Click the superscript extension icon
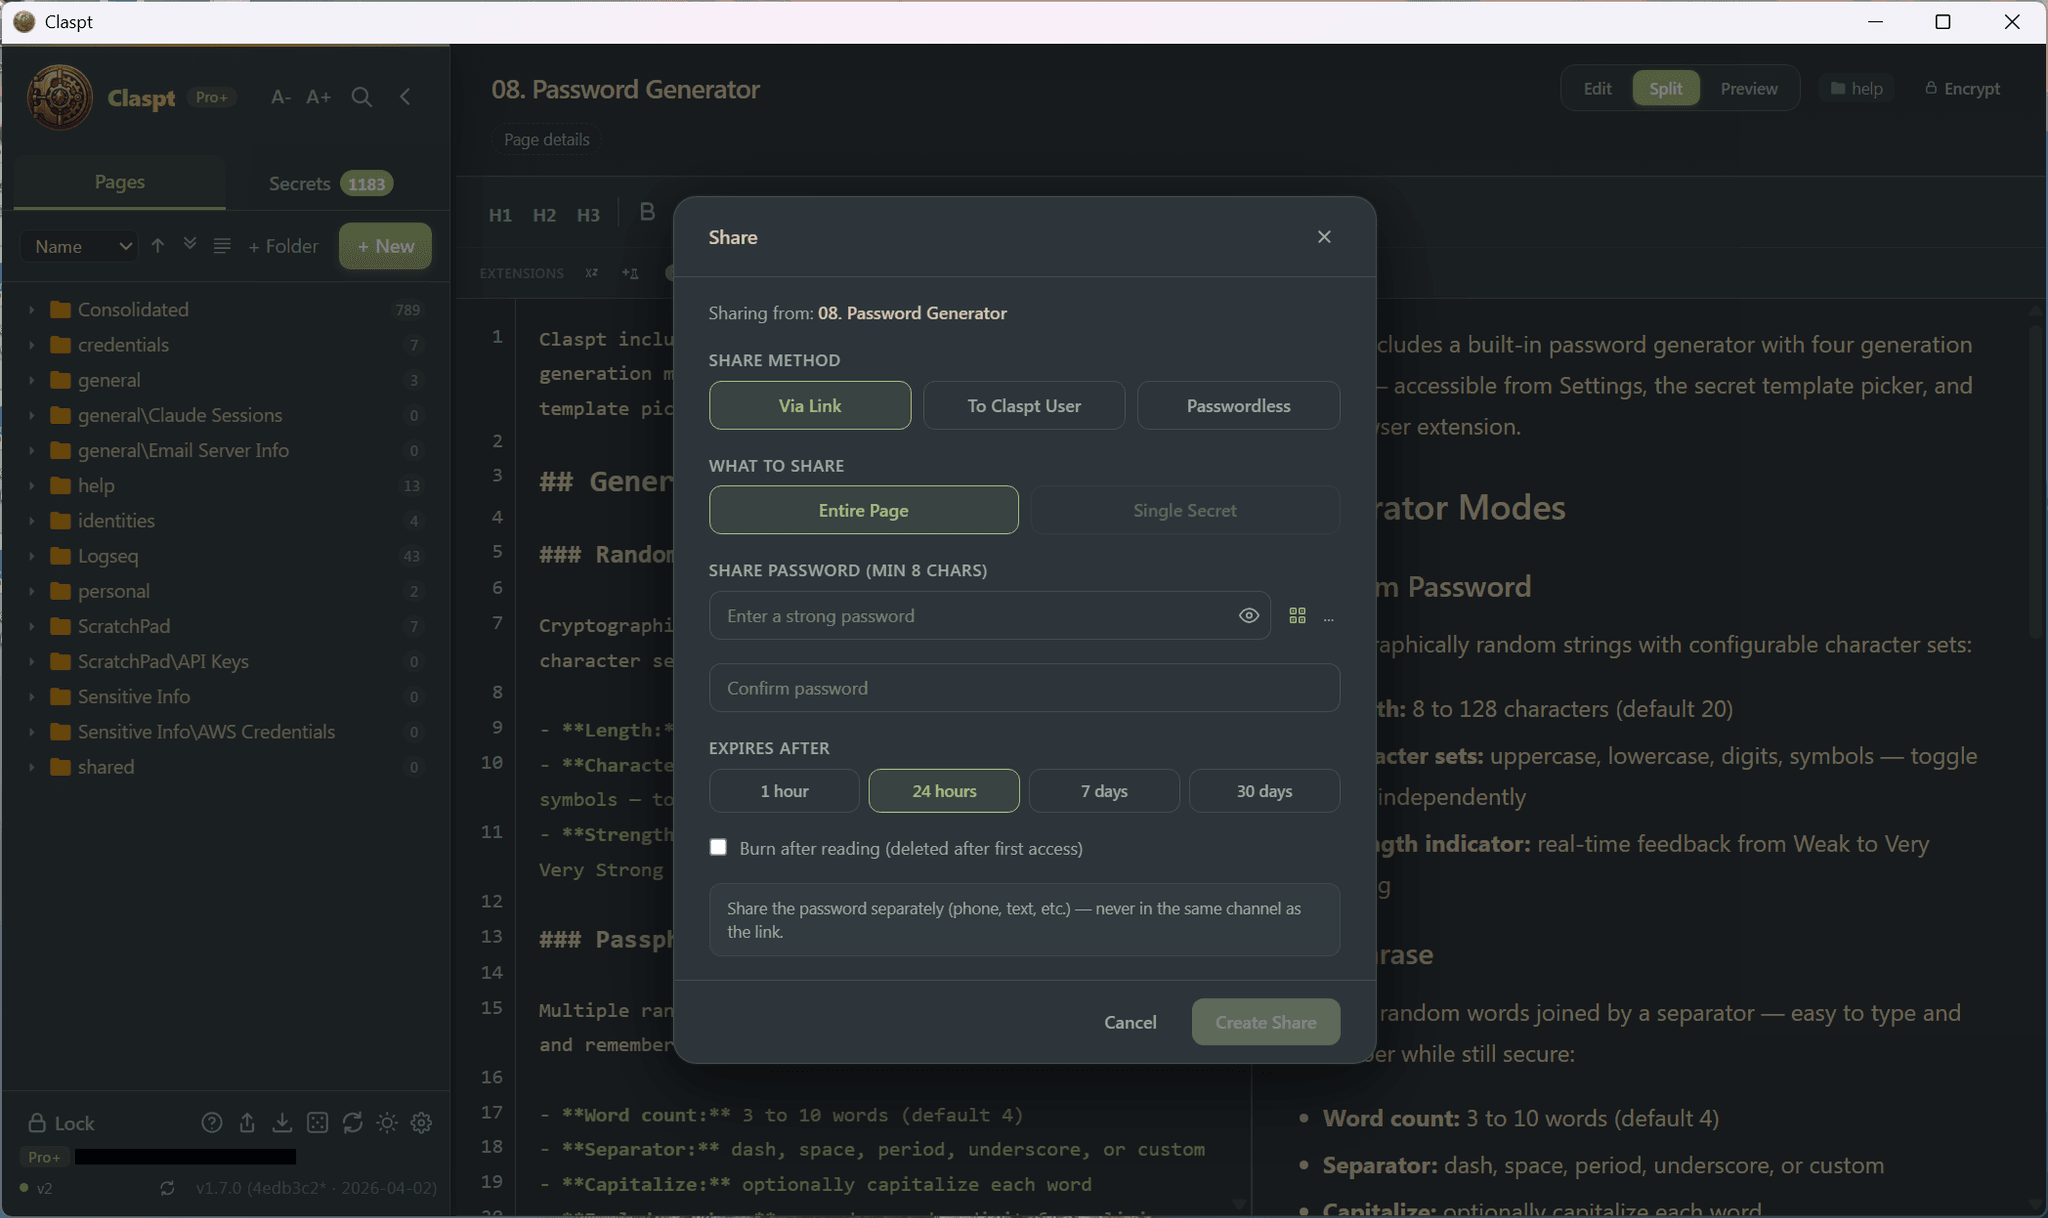This screenshot has width=2048, height=1218. coord(592,273)
